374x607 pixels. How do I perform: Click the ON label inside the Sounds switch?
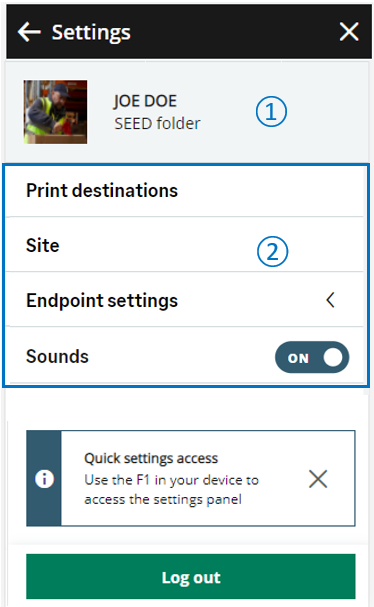(x=298, y=358)
